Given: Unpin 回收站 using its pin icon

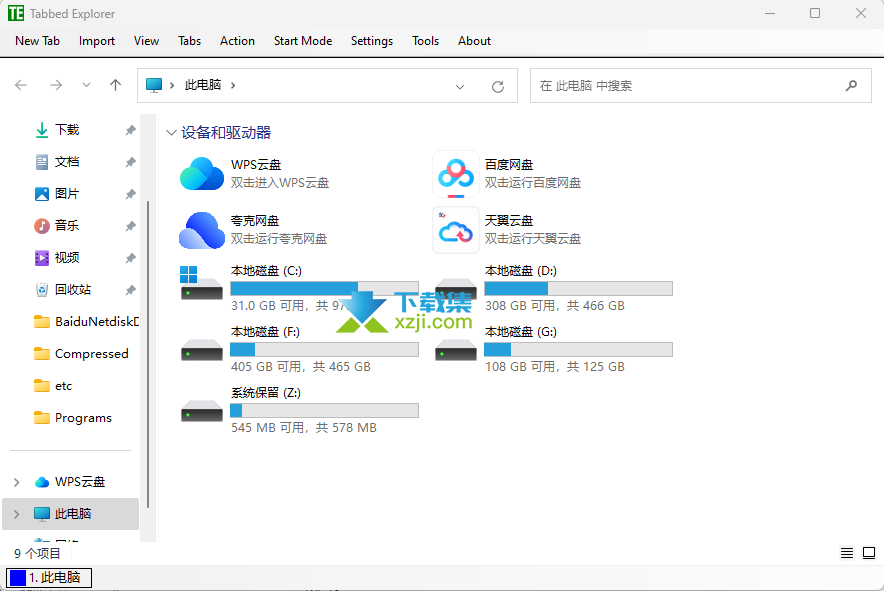Looking at the screenshot, I should pyautogui.click(x=130, y=290).
